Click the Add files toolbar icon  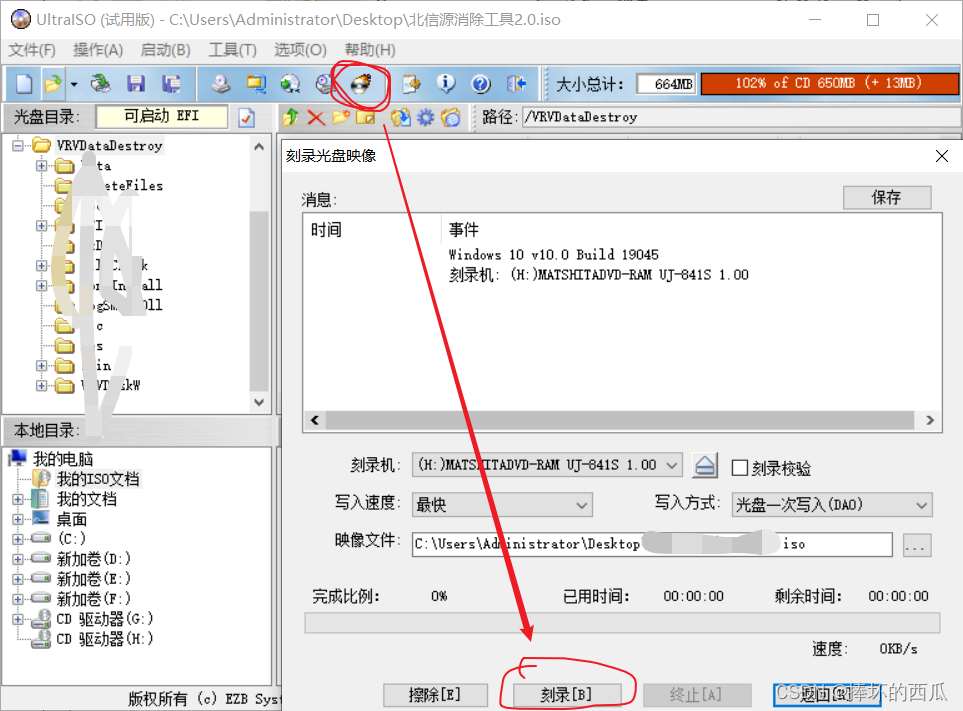tap(411, 84)
